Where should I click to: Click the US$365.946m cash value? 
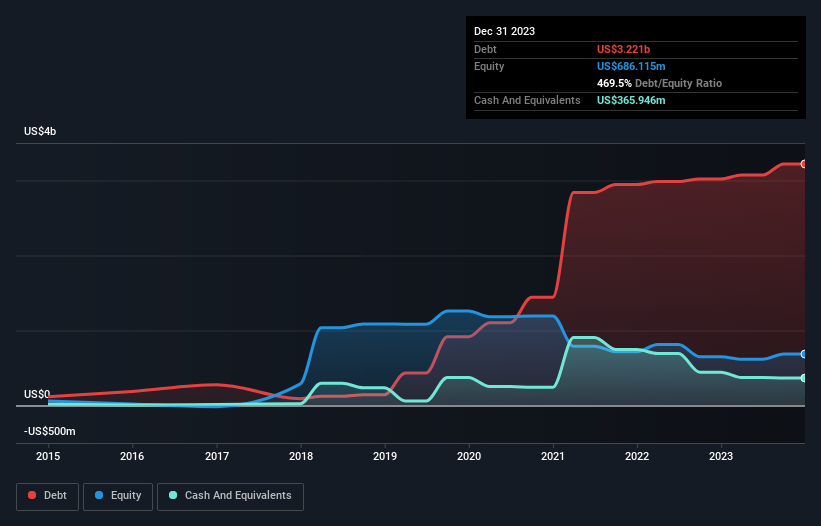click(631, 100)
